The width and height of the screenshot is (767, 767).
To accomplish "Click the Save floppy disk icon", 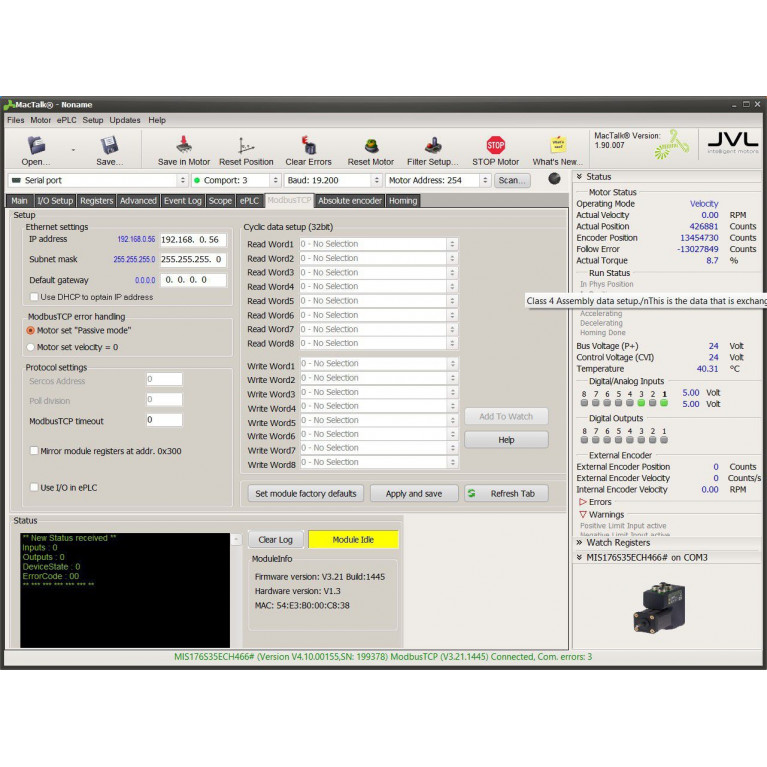I will pos(110,145).
